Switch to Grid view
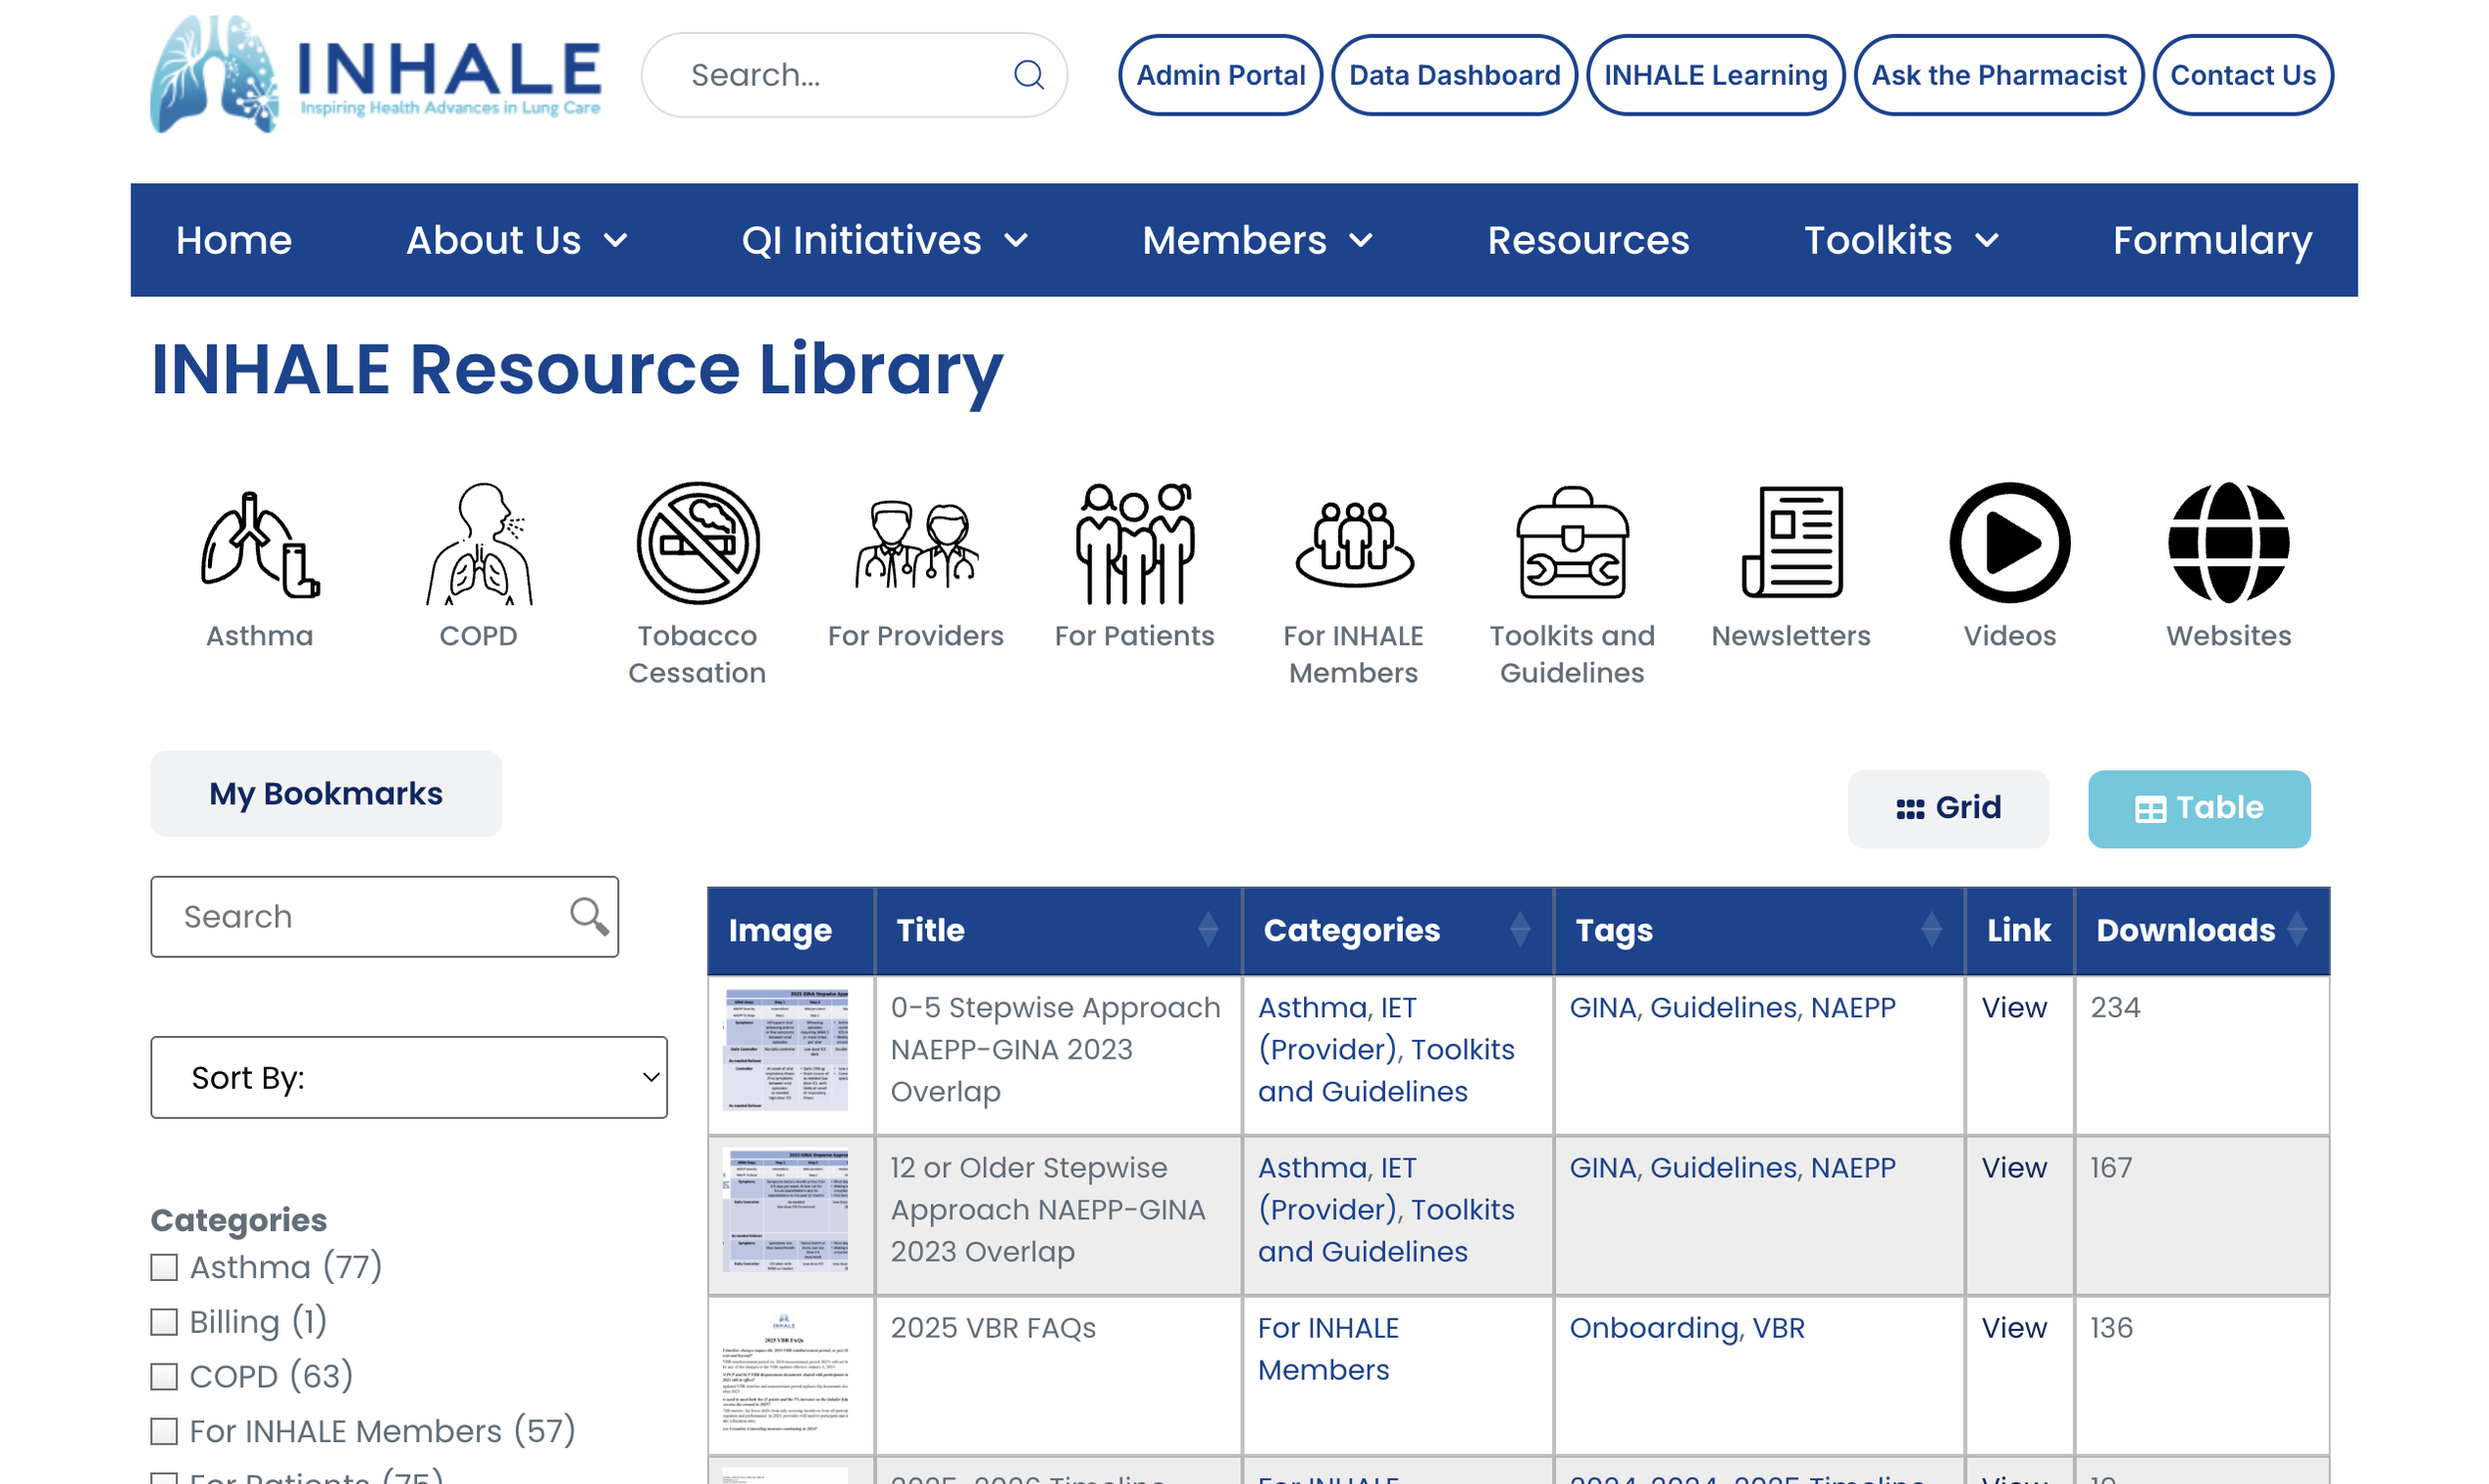This screenshot has height=1484, width=2489. click(1947, 808)
